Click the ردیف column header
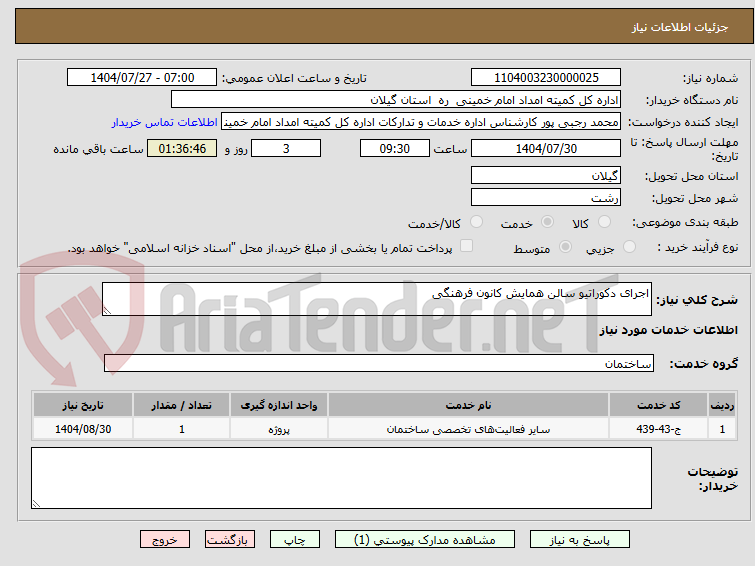This screenshot has width=755, height=566. click(x=722, y=405)
